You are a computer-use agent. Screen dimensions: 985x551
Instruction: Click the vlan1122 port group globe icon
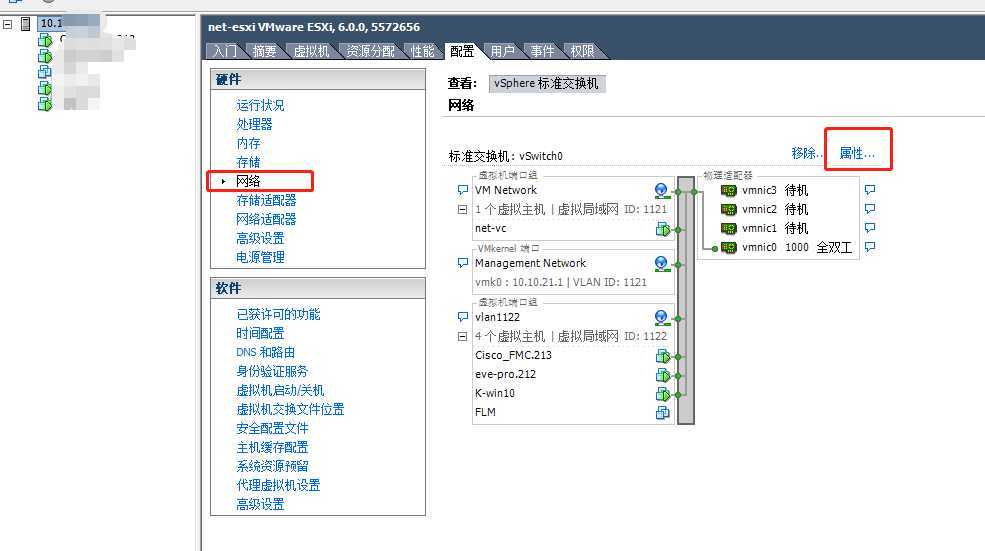[x=661, y=317]
